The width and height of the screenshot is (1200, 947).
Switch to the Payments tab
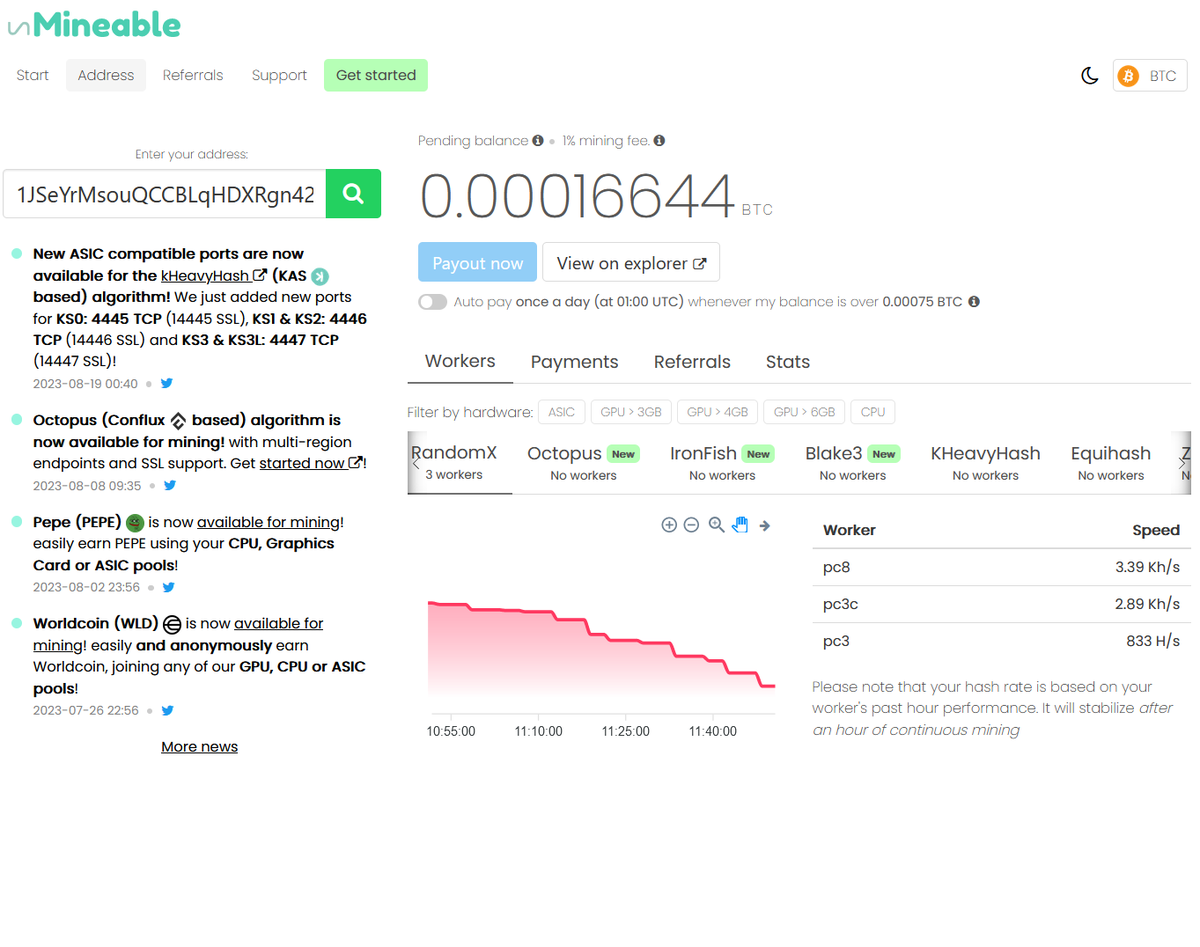pos(574,361)
